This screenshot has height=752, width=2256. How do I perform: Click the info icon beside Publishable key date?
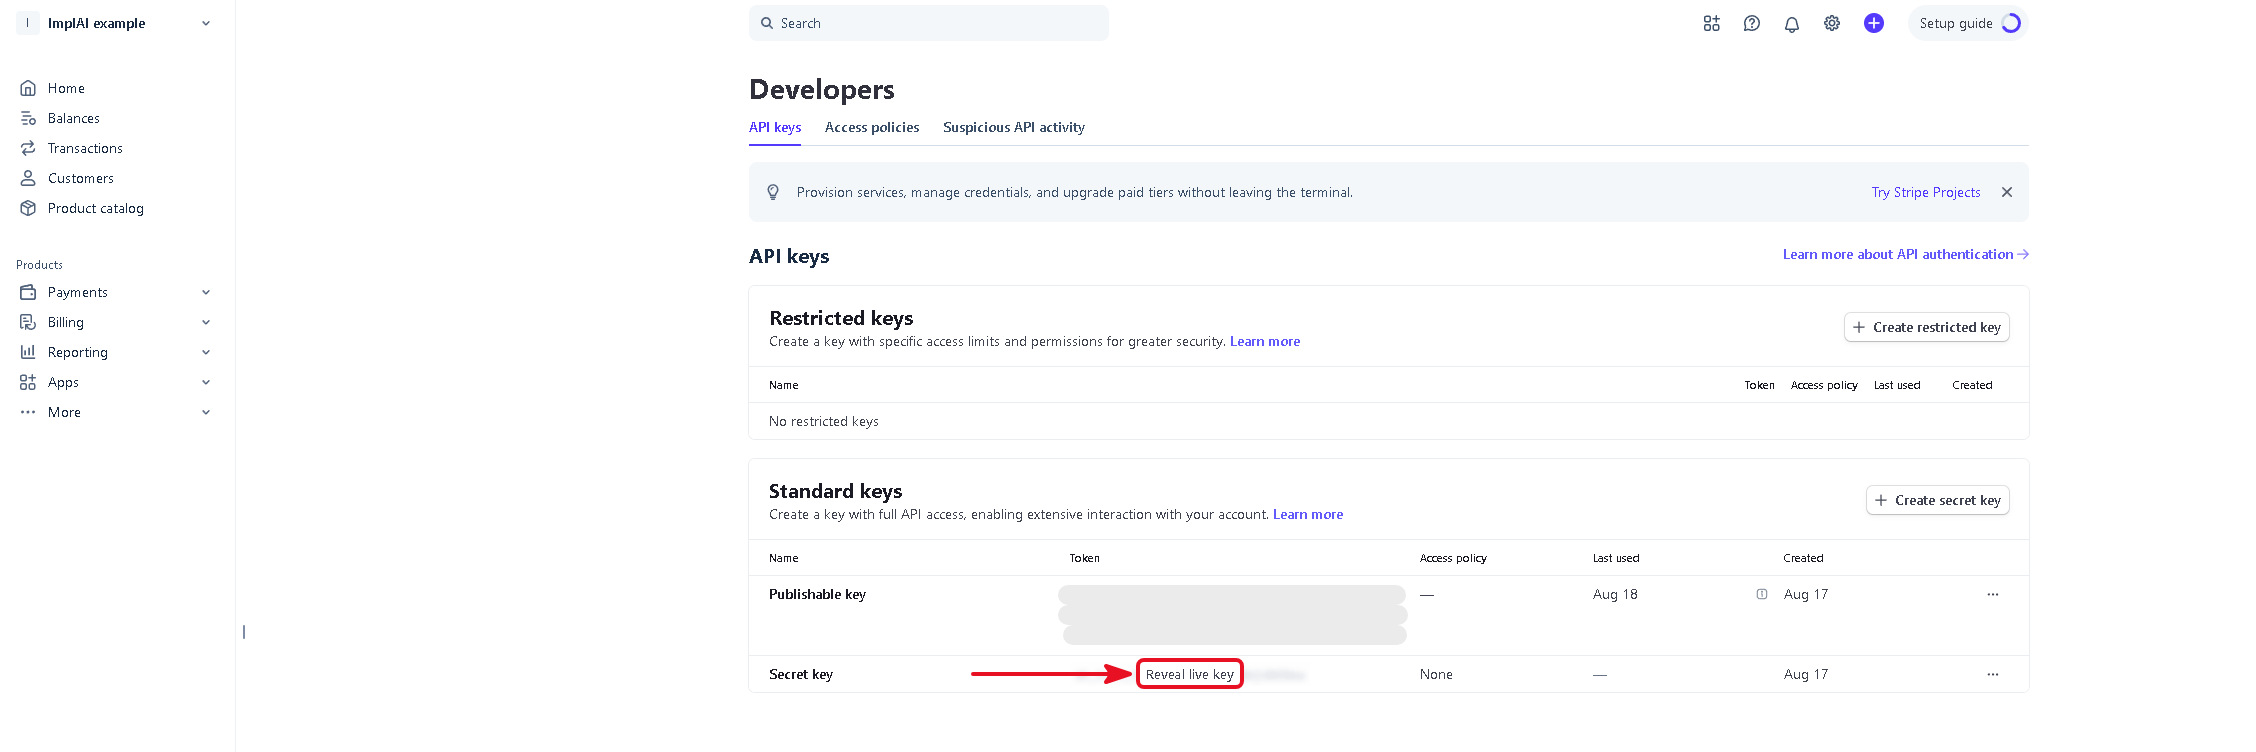pos(1761,594)
